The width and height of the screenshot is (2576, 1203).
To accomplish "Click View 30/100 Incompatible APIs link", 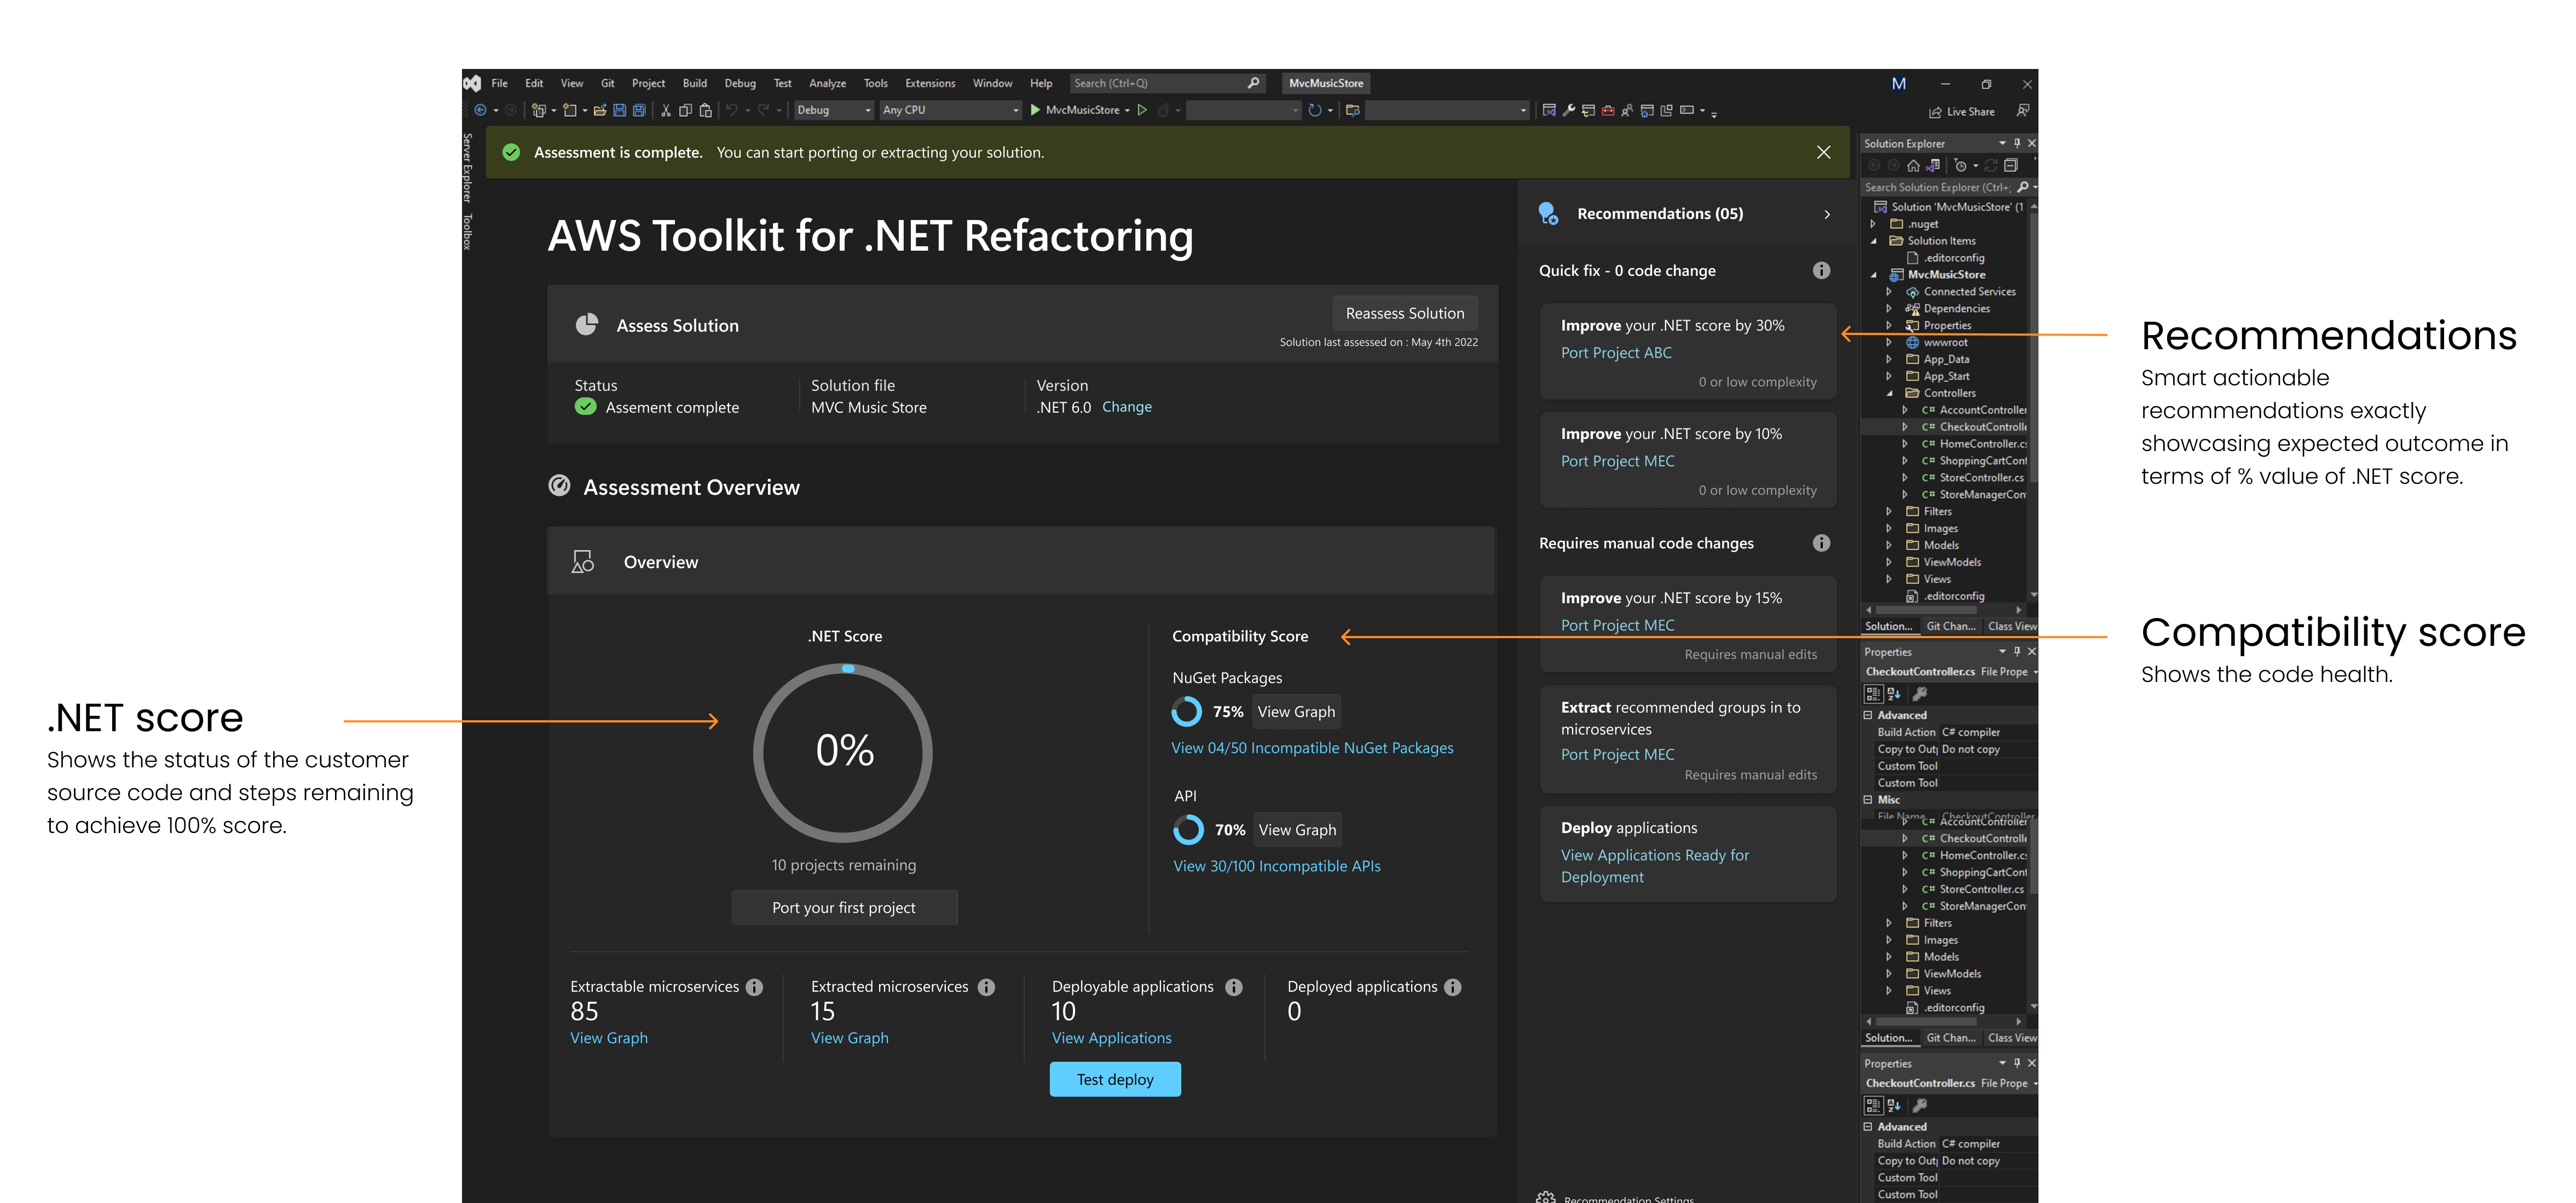I will 1276,866.
